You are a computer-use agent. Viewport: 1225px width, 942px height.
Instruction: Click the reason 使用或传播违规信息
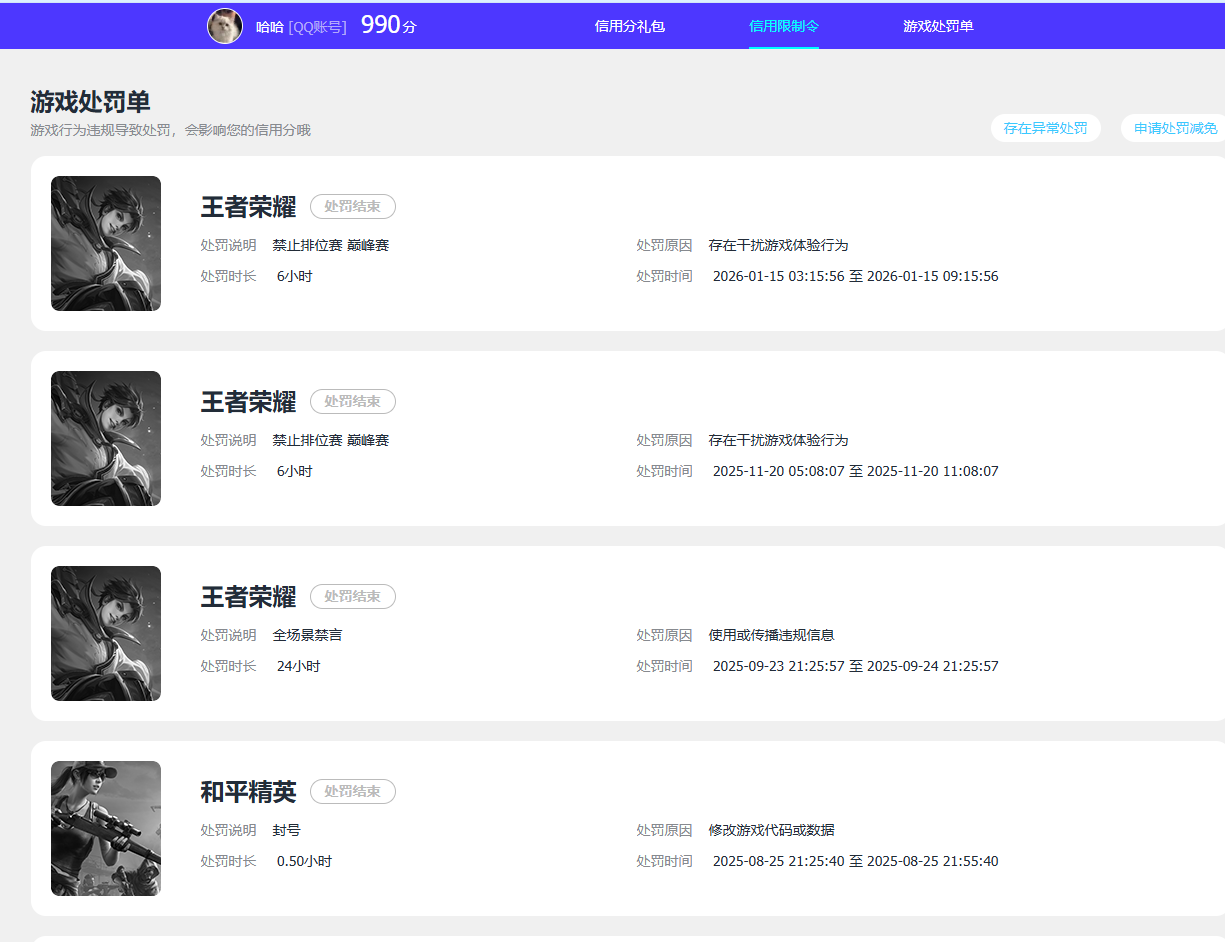tap(771, 635)
